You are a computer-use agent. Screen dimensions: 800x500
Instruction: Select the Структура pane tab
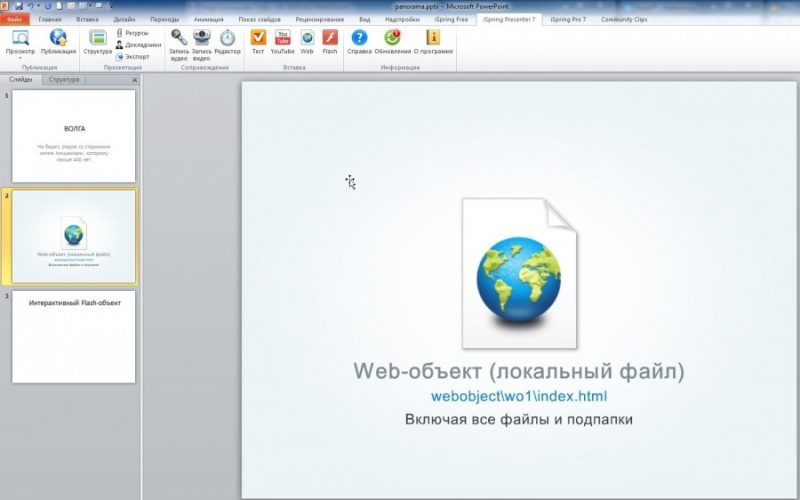[64, 80]
